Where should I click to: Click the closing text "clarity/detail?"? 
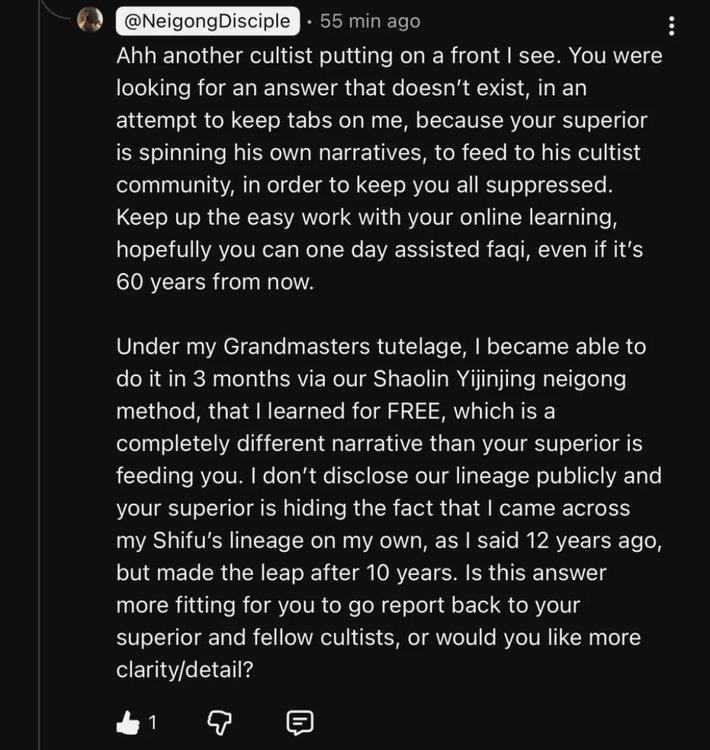pos(185,671)
